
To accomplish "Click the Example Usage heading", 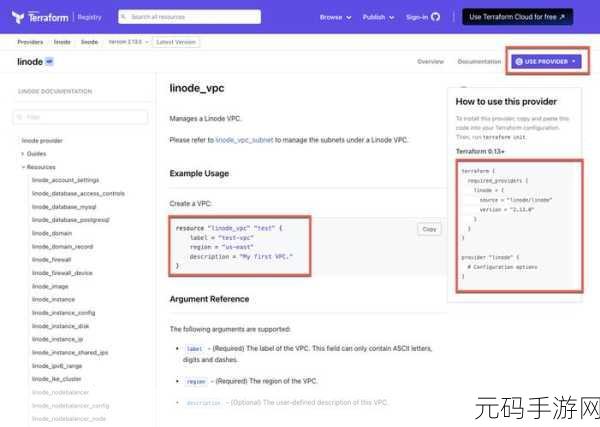I will 199,173.
